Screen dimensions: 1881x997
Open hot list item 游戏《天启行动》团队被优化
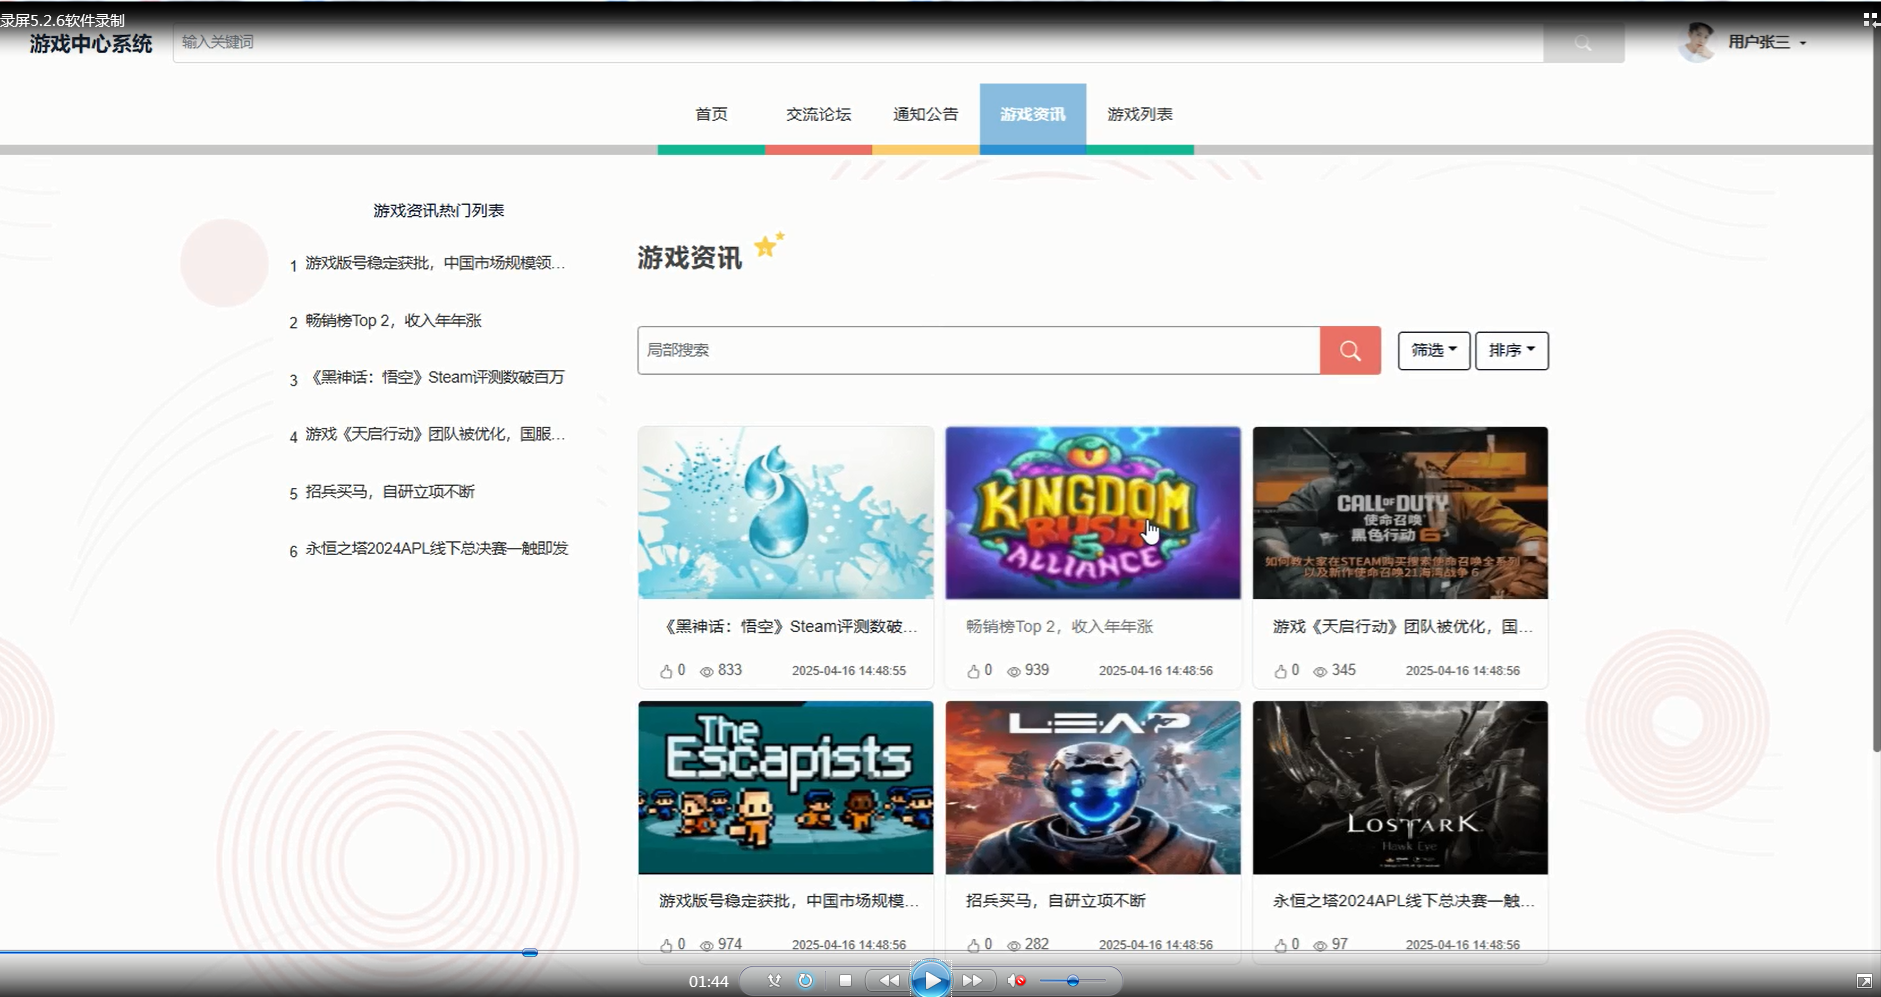435,434
